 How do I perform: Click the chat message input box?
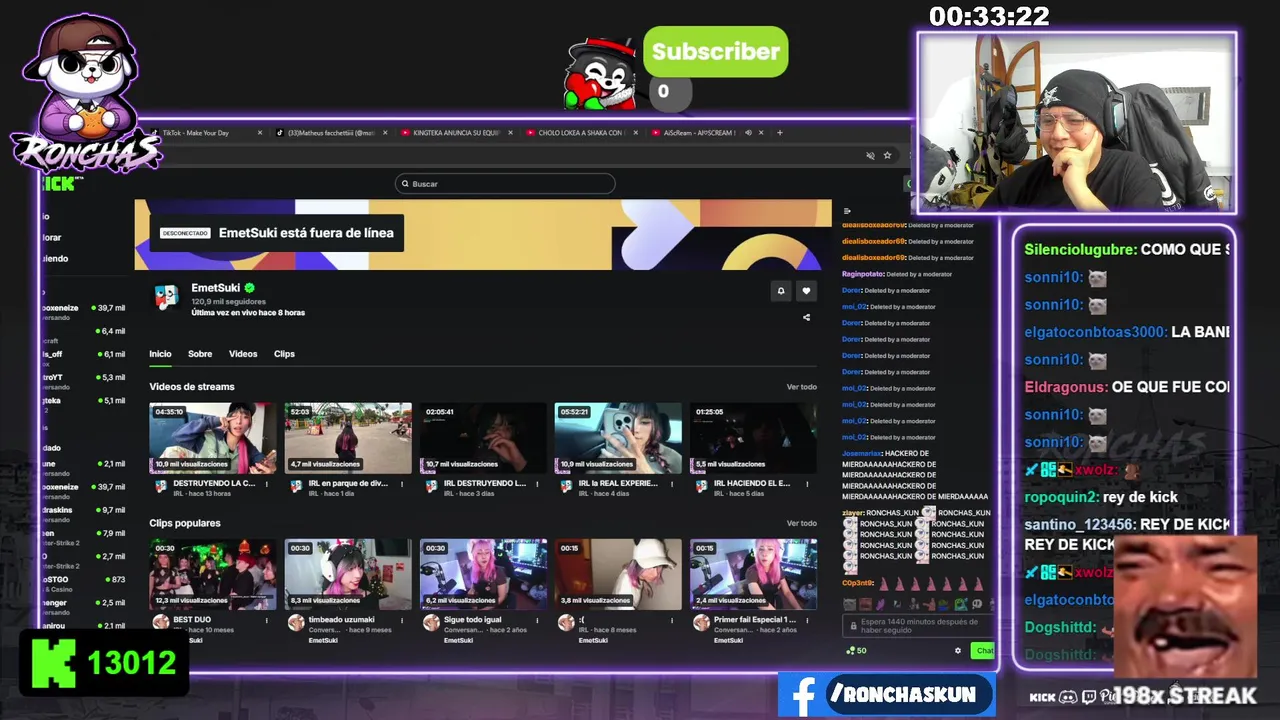tap(919, 626)
